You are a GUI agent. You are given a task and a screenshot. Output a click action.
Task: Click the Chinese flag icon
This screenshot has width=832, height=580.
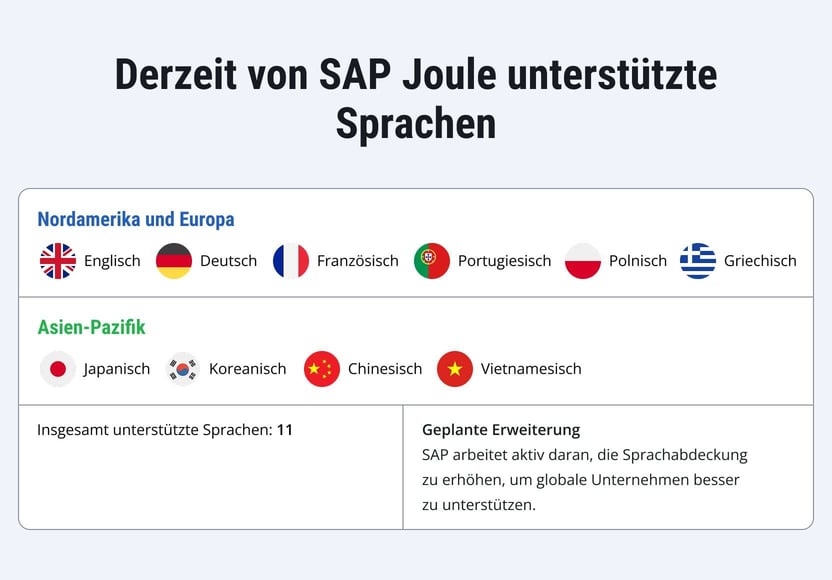(322, 369)
